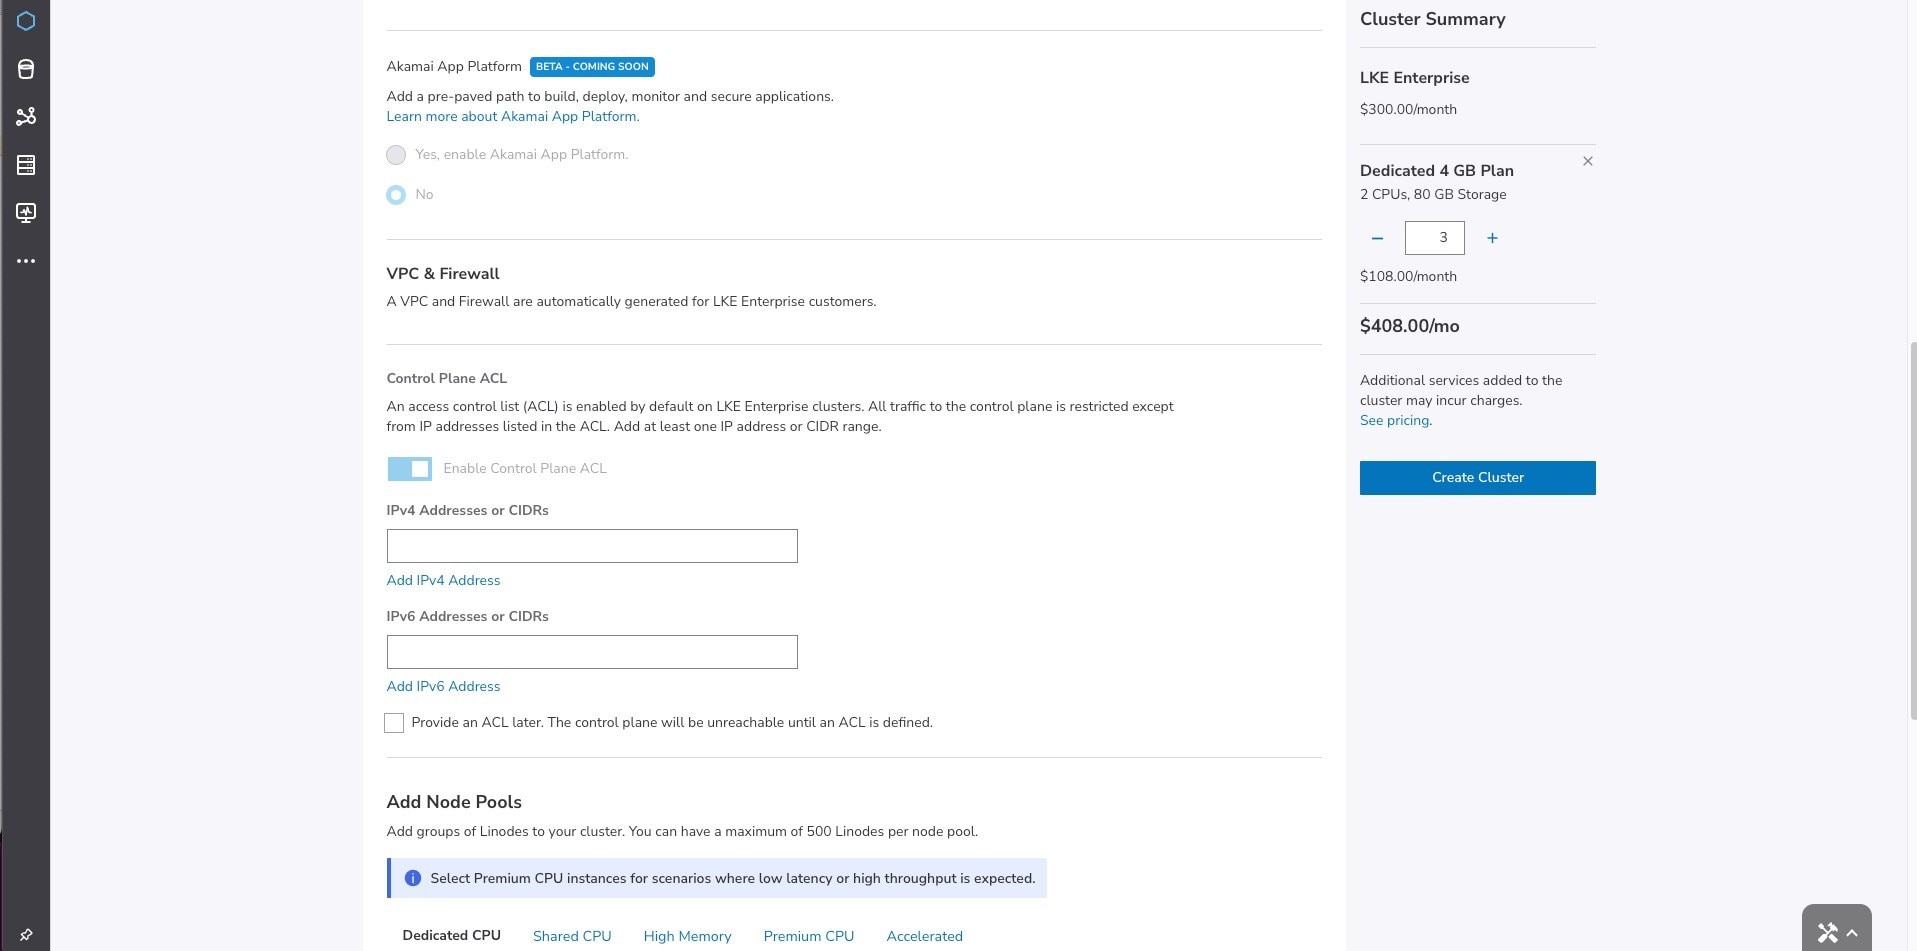The image size is (1917, 951).
Task: Click the Create Cluster button
Action: click(1477, 477)
